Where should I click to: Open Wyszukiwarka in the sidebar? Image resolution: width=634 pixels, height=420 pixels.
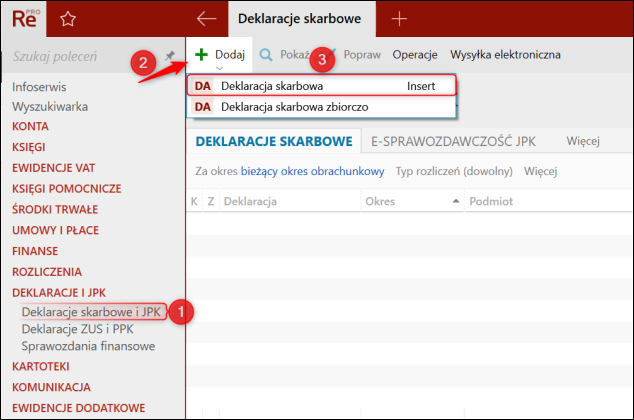pos(50,107)
